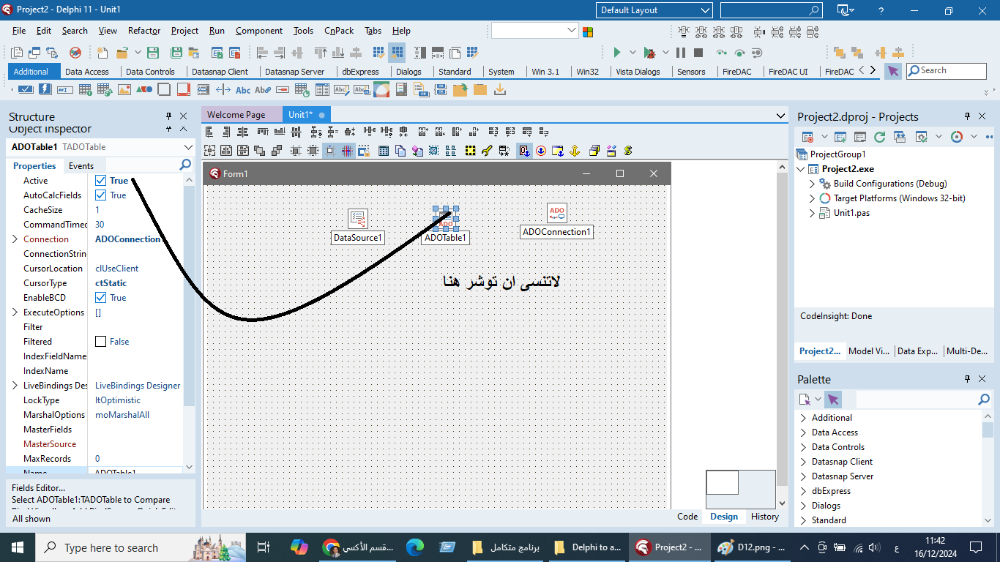Click the Palette panel search magnifier icon
The image size is (1000, 562).
[x=983, y=399]
